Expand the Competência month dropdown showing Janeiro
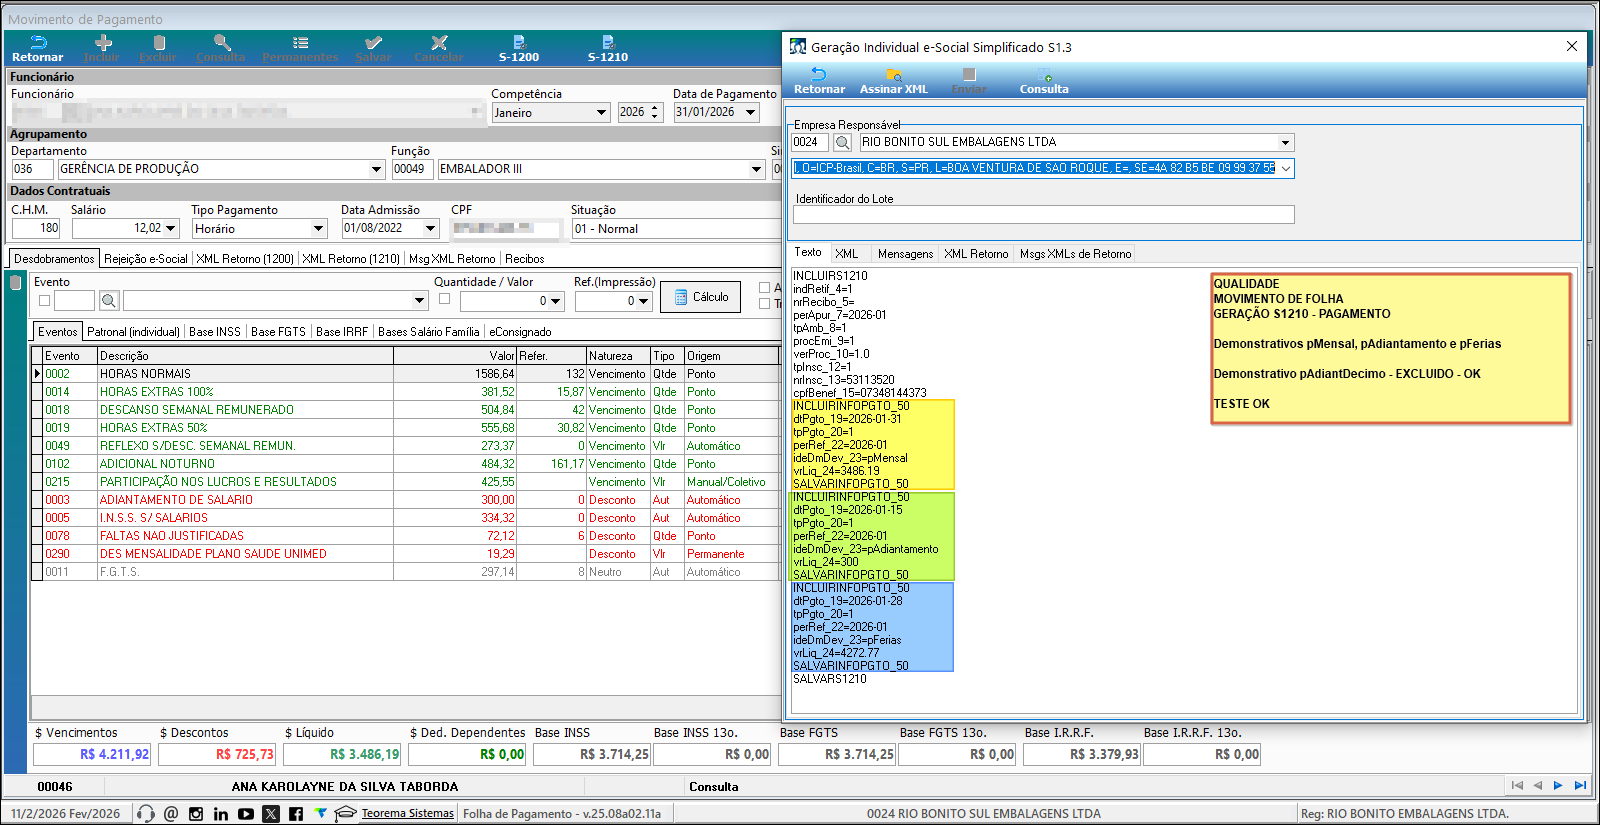 coord(601,113)
